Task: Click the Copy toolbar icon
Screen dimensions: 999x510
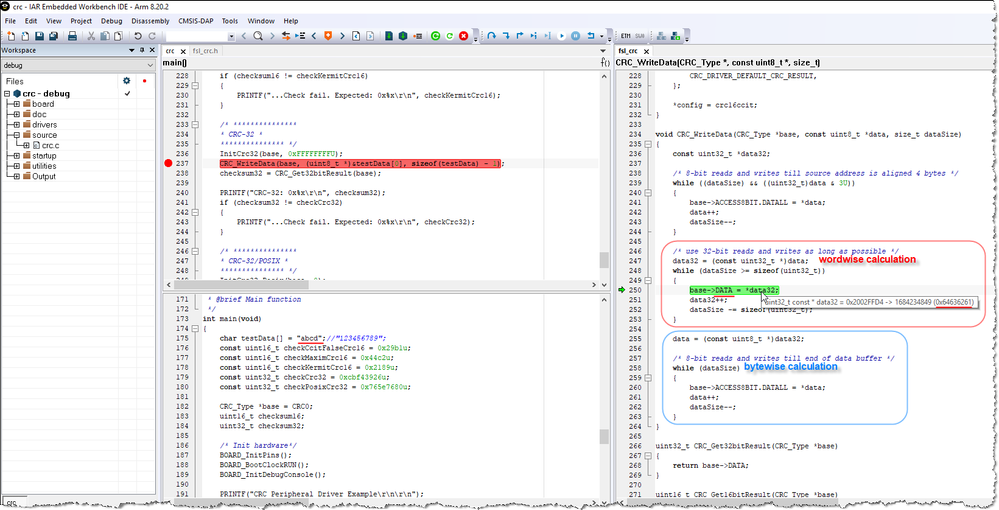Action: pyautogui.click(x=104, y=36)
